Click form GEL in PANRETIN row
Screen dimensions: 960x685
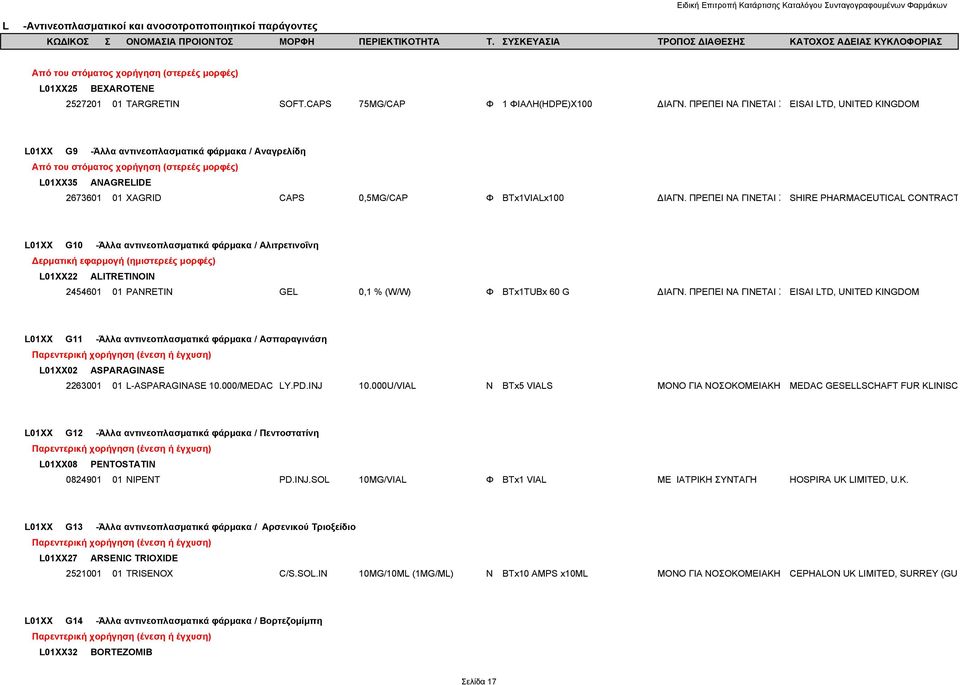pos(288,292)
